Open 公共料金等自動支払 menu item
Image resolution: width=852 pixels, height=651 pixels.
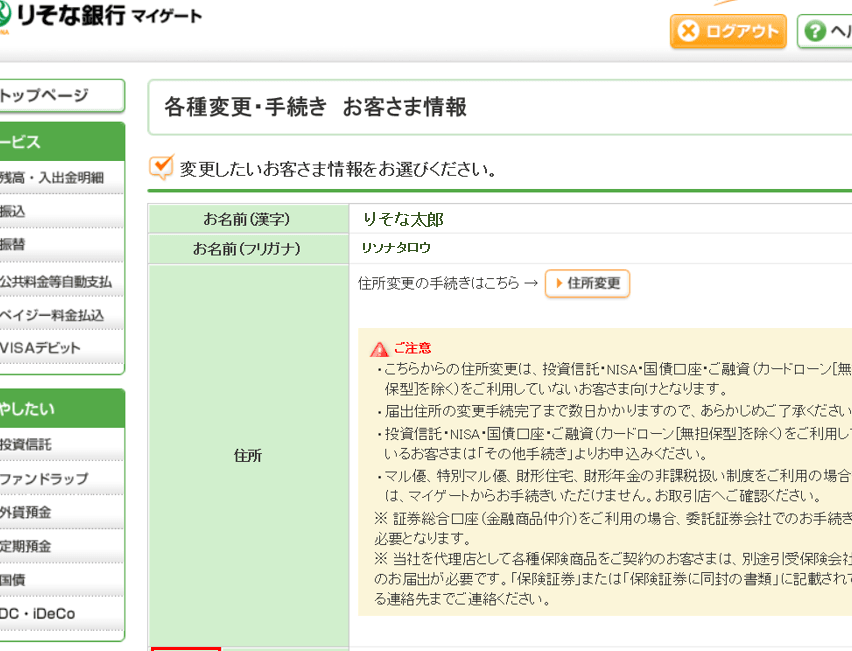pos(56,281)
